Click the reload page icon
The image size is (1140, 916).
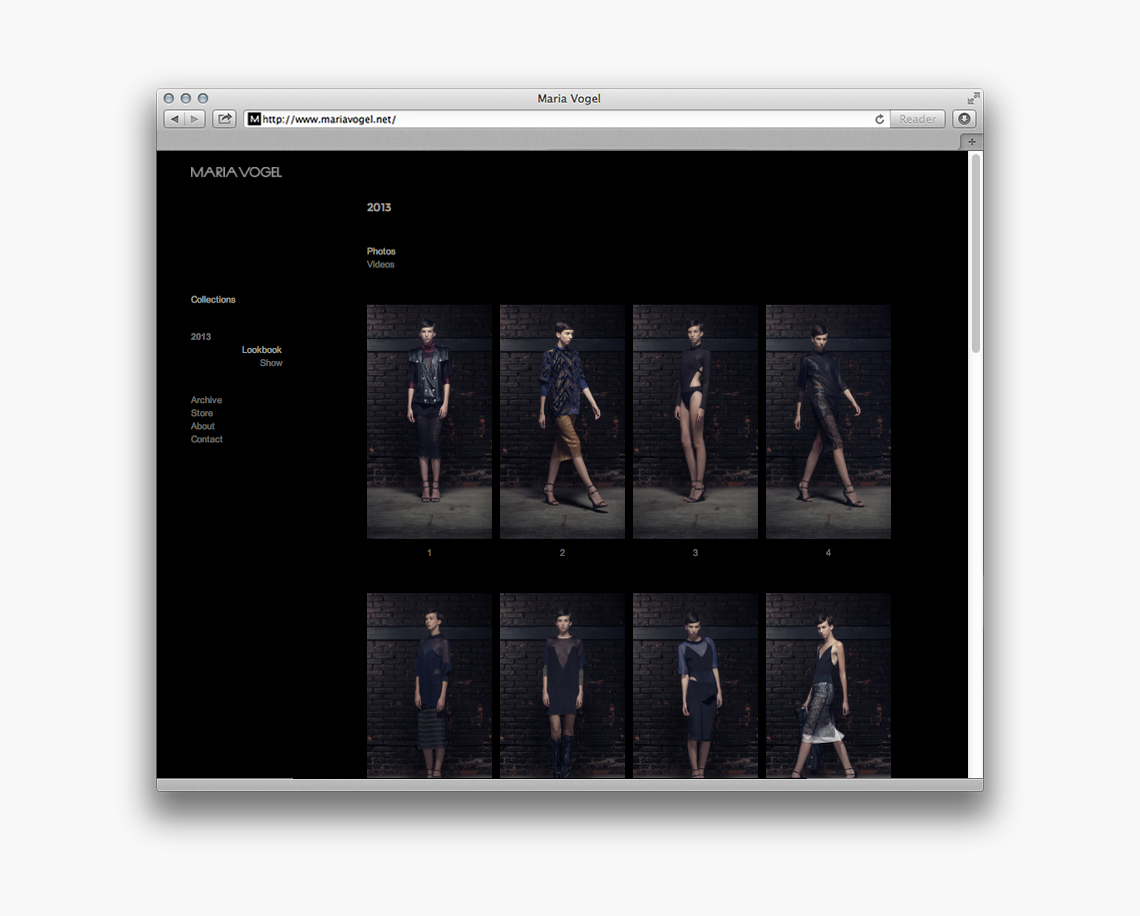(879, 119)
